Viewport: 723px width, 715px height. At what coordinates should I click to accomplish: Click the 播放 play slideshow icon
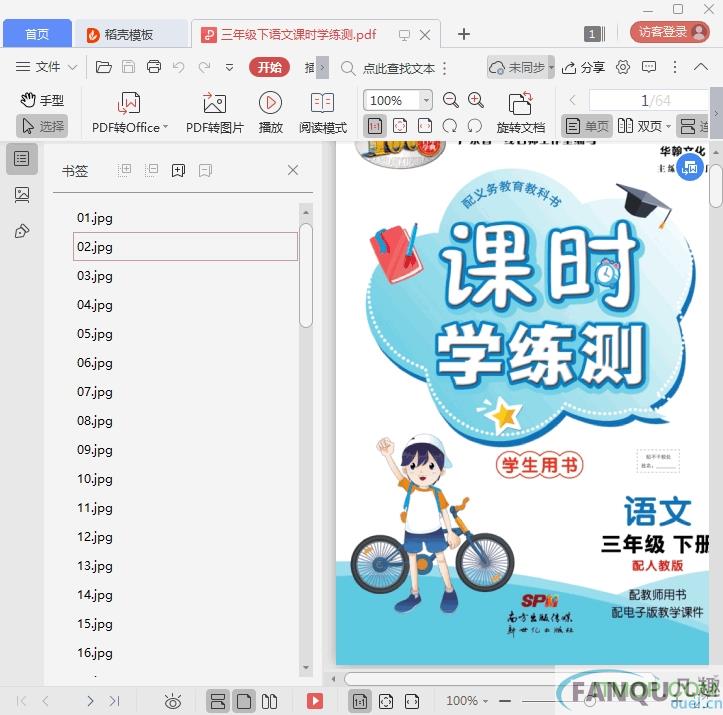tap(270, 113)
